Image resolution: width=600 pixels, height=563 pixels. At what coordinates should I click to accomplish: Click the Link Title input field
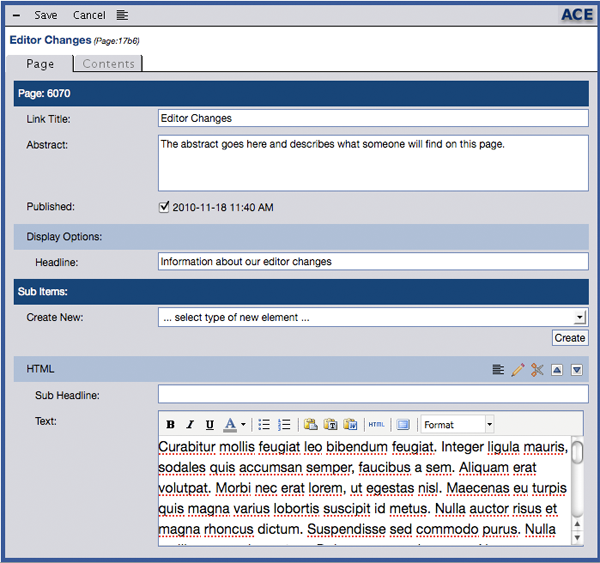(372, 118)
